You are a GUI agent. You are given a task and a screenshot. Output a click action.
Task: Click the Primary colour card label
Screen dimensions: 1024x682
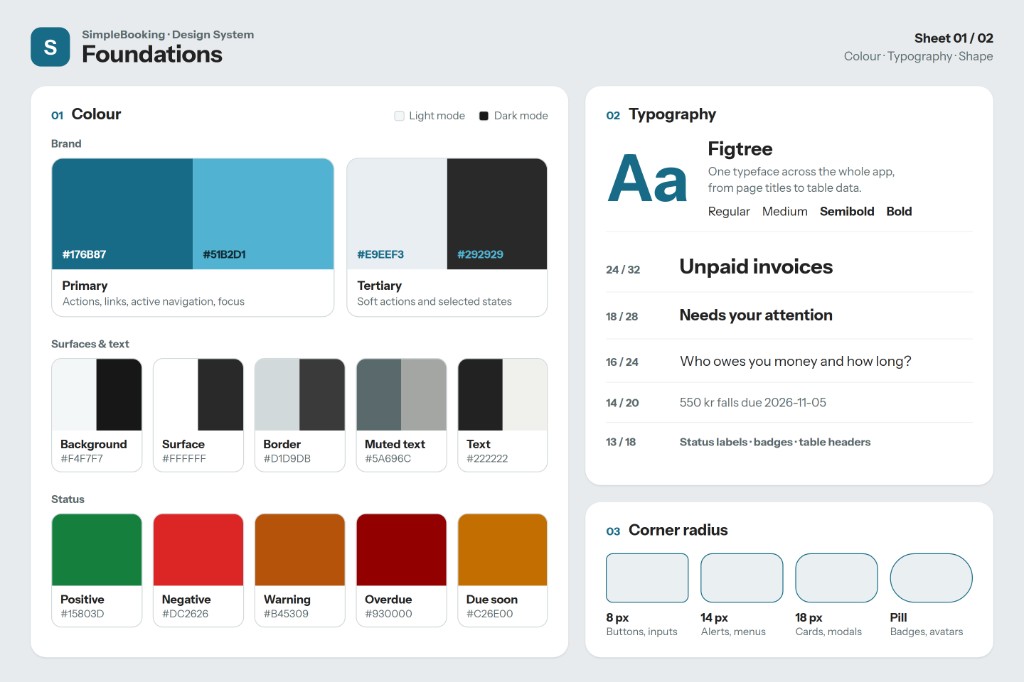point(85,285)
